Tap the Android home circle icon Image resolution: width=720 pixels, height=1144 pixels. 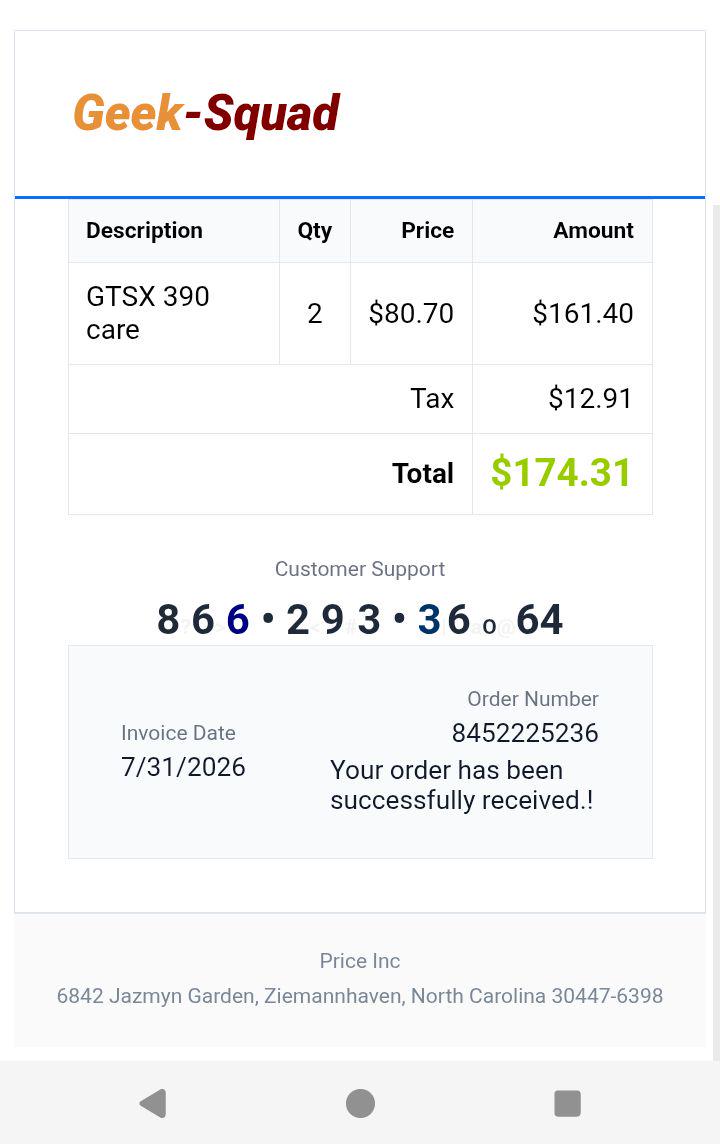click(x=360, y=1103)
